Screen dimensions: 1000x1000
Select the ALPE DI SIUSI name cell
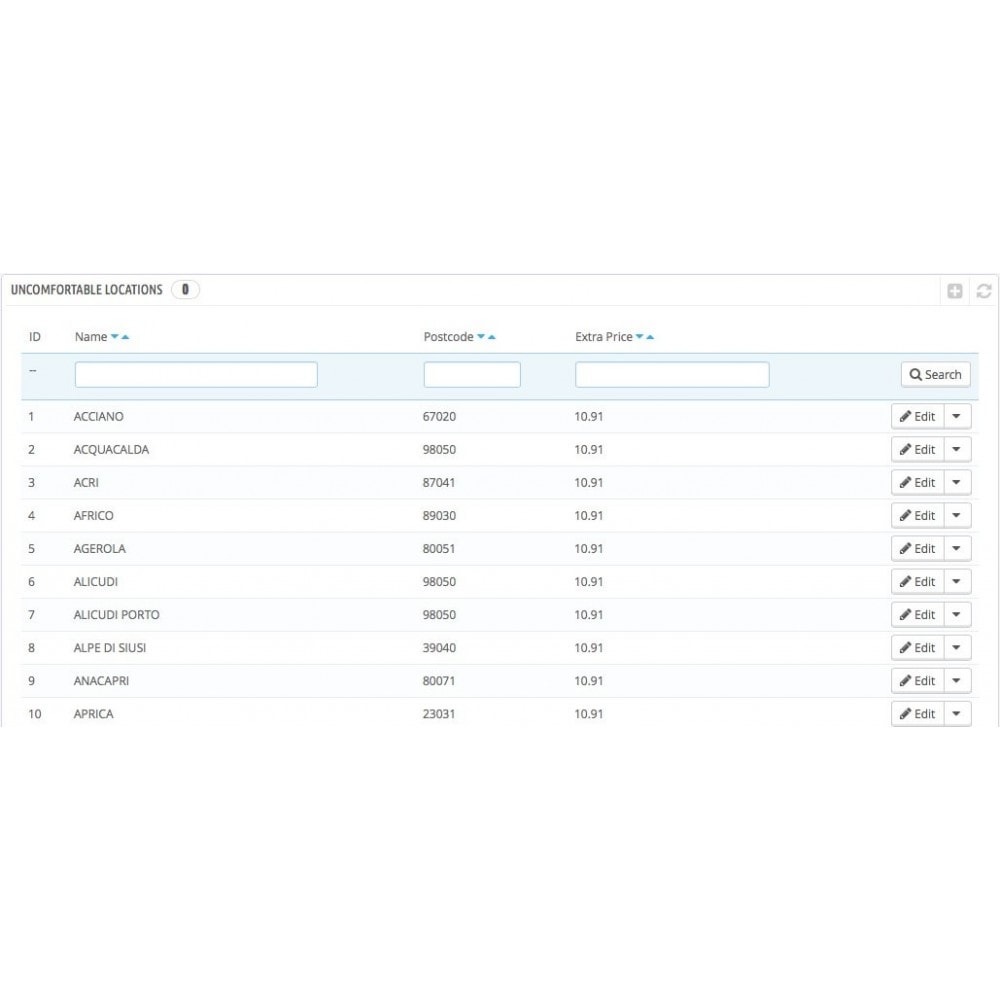tap(110, 649)
